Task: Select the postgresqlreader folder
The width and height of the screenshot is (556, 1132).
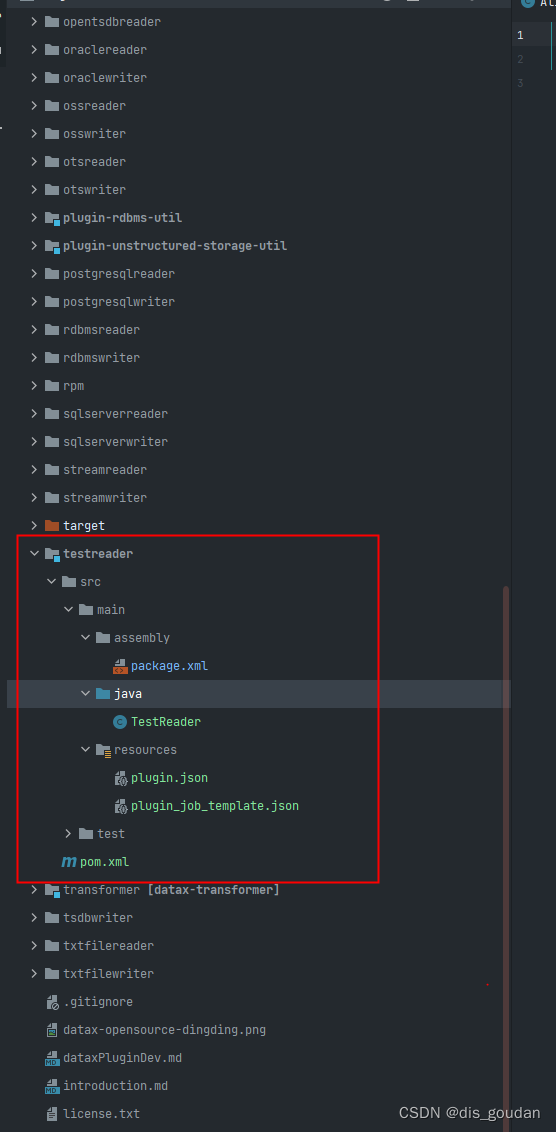Action: pos(119,274)
